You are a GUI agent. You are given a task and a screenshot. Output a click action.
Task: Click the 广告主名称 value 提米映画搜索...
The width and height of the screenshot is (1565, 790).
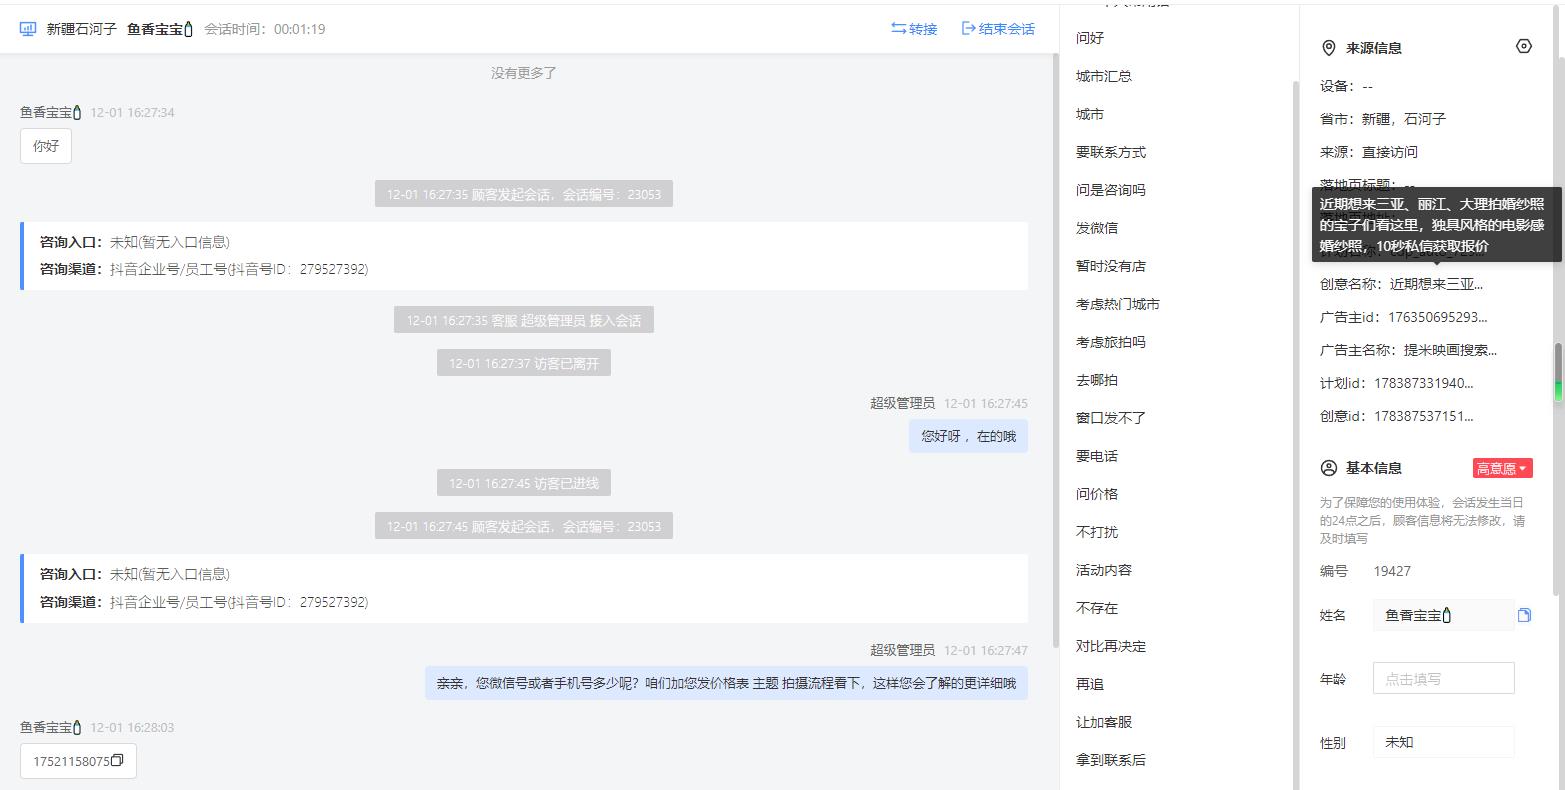1451,350
